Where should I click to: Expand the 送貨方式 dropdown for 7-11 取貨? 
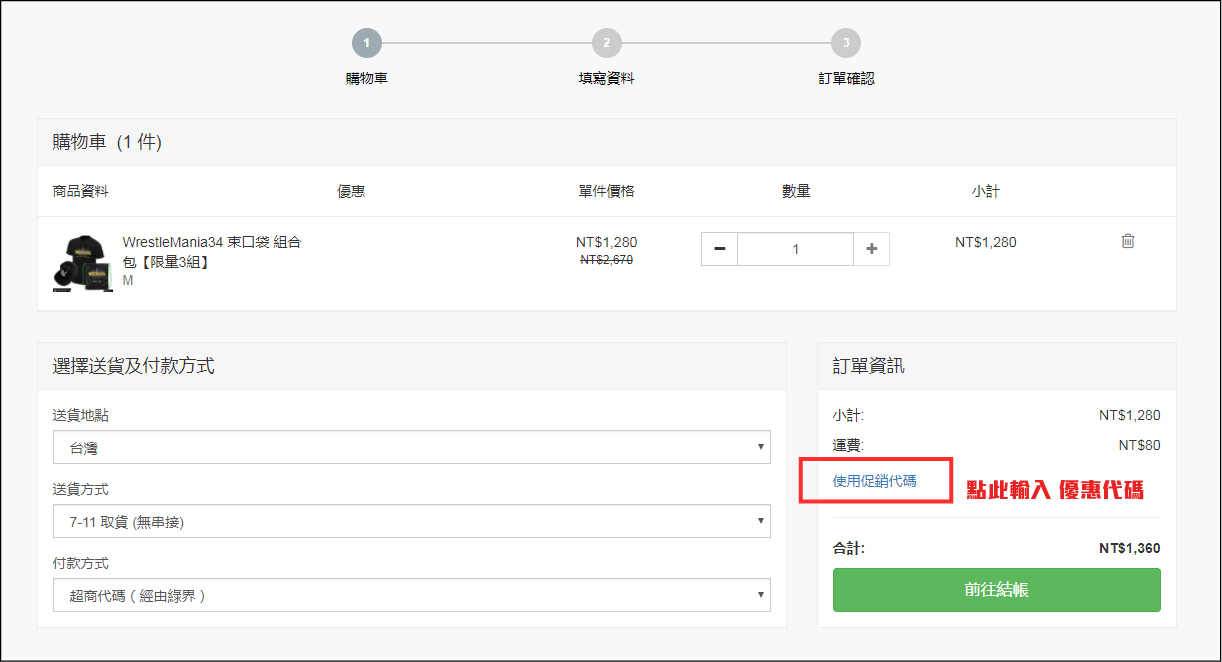click(411, 521)
